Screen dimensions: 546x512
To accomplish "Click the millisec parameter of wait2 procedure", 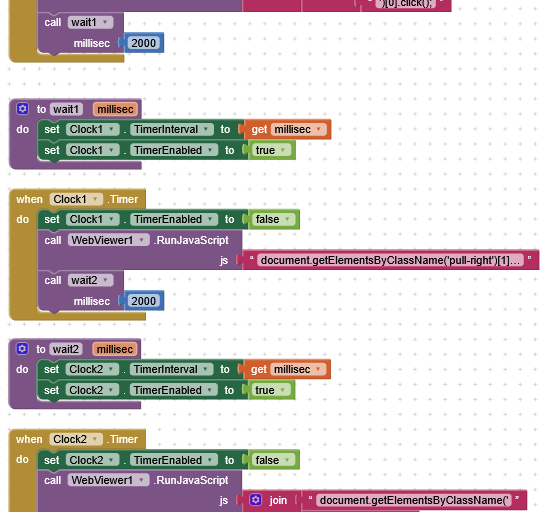I will pyautogui.click(x=115, y=349).
